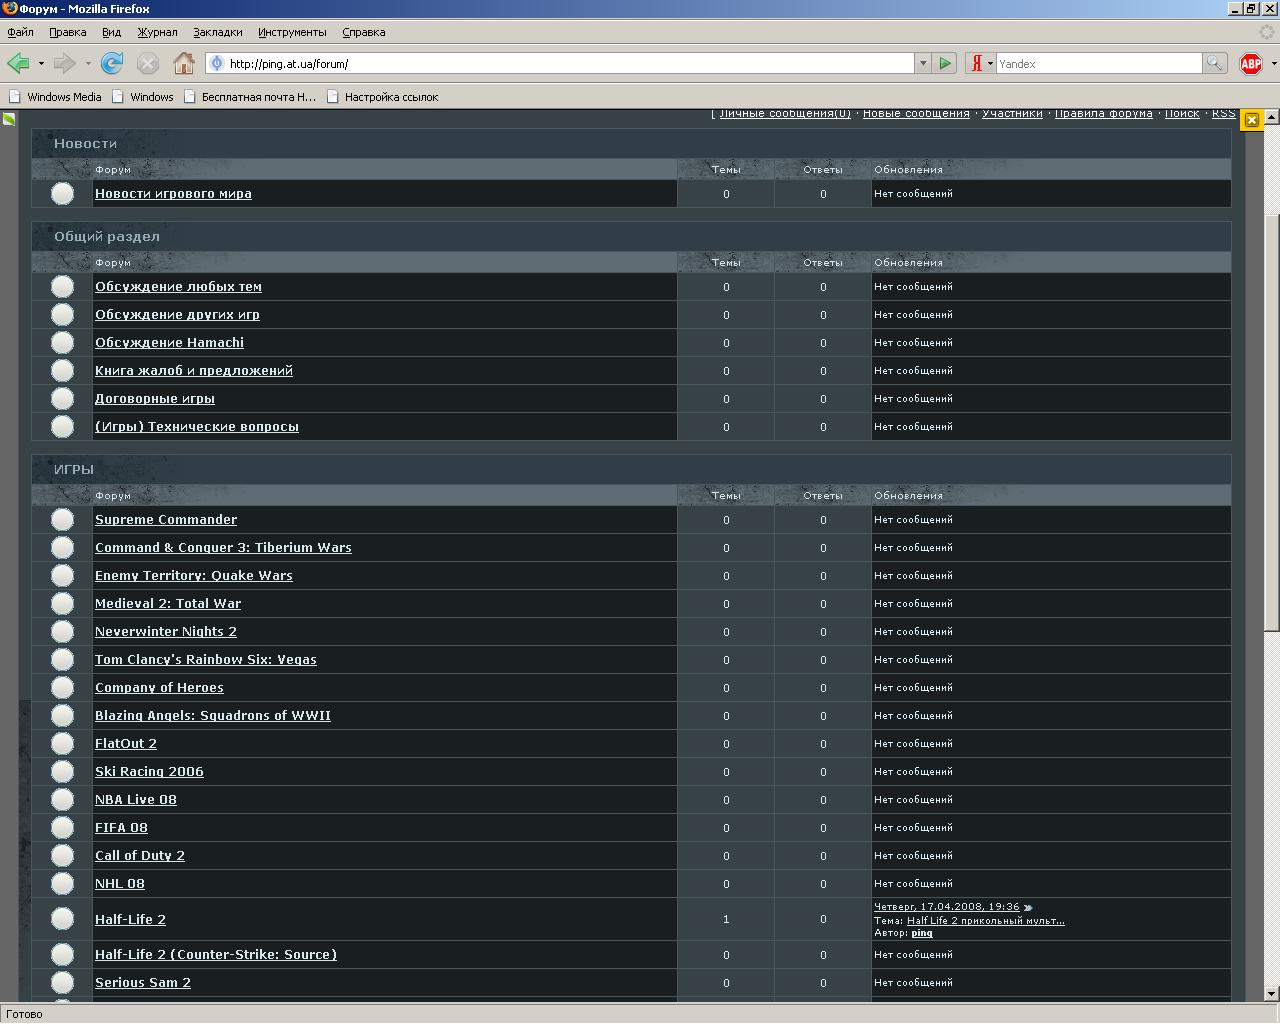Screen dimensions: 1280x1024
Task: Open the Tom Clancy's Rainbow Six: Vegas forum
Action: coord(206,660)
